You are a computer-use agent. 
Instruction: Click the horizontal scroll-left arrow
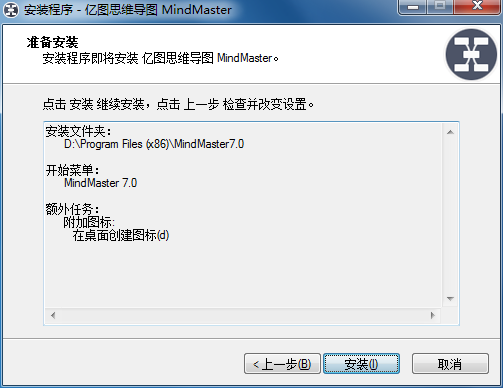click(53, 315)
